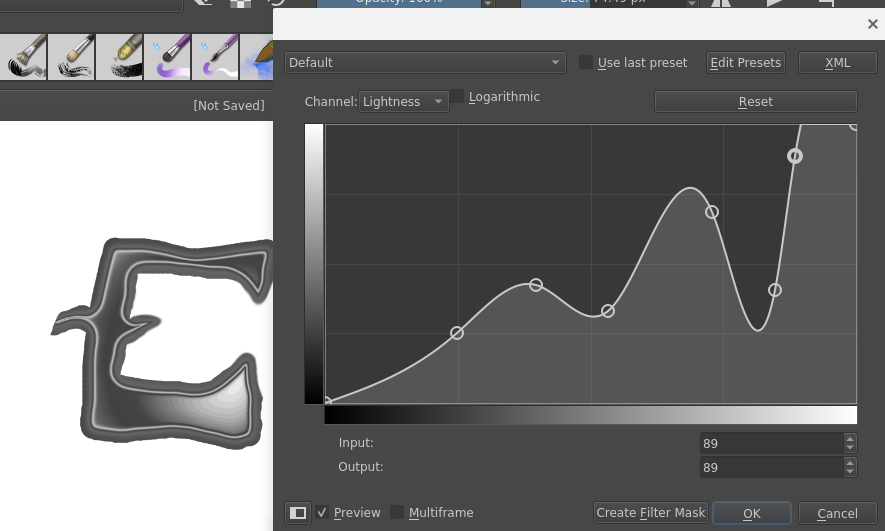This screenshot has width=885, height=531.
Task: Select the curve point on the steep rise after the deepest dip
Action: (x=775, y=290)
